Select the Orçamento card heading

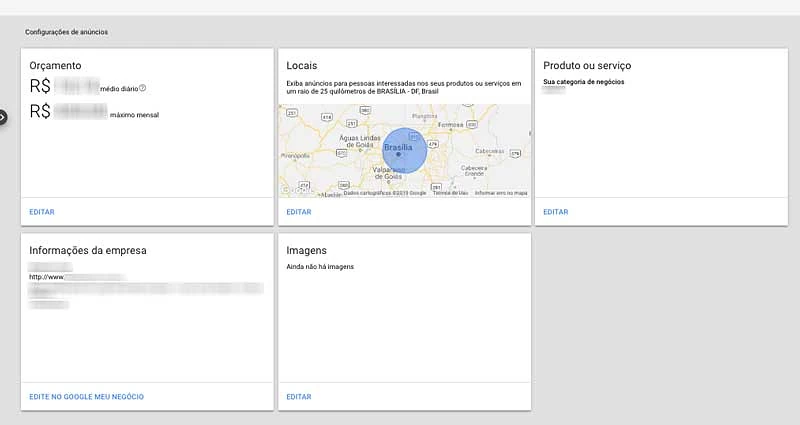[55, 65]
